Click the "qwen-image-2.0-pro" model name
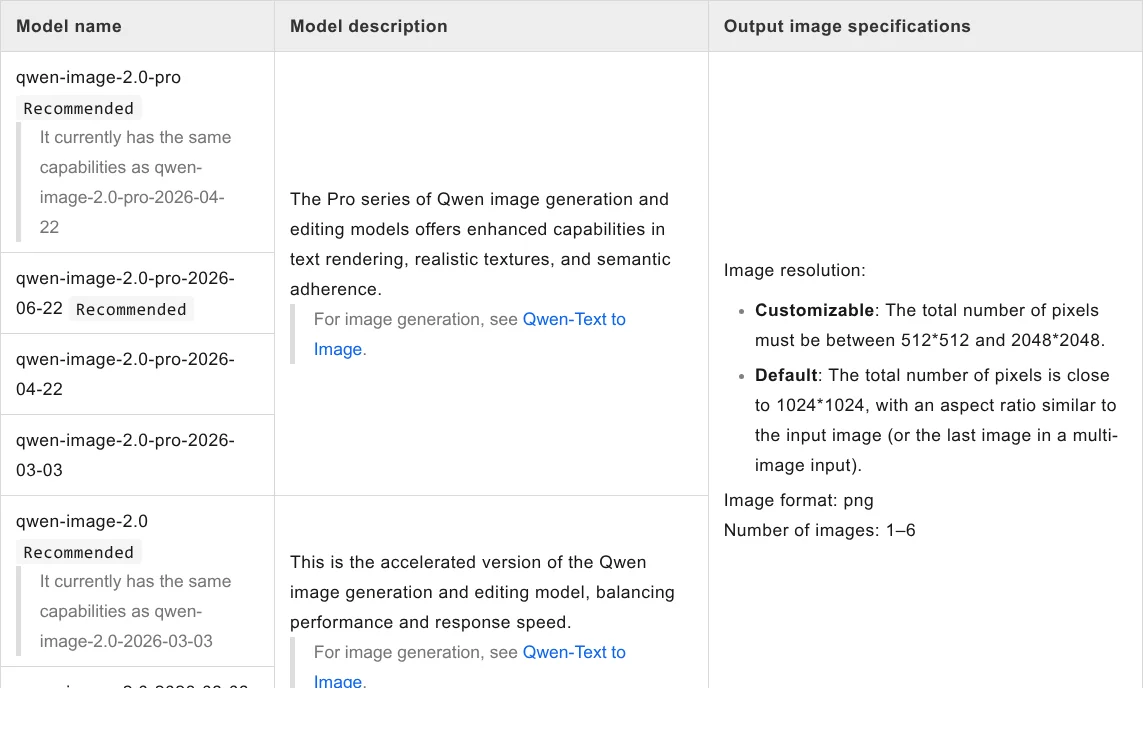Screen dimensions: 1143x749 (98, 77)
